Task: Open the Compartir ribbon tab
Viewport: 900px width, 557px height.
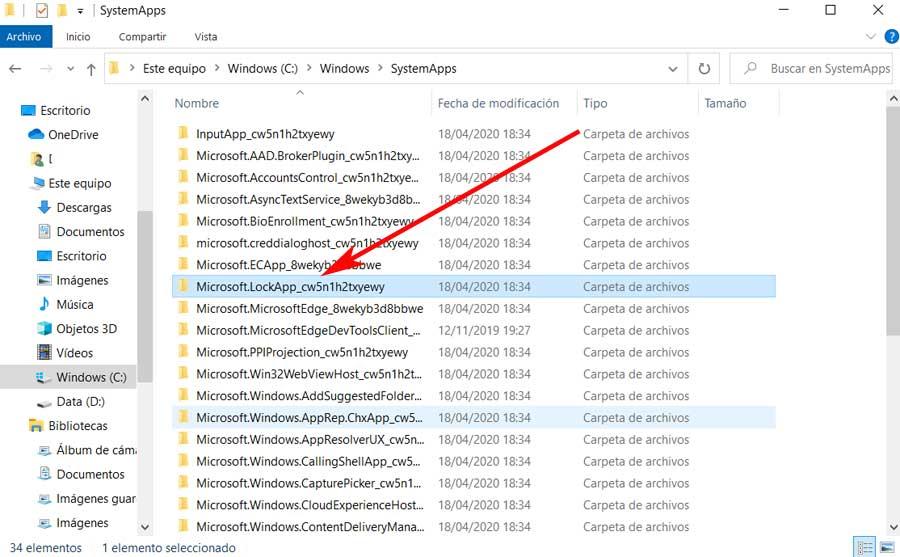Action: point(142,37)
